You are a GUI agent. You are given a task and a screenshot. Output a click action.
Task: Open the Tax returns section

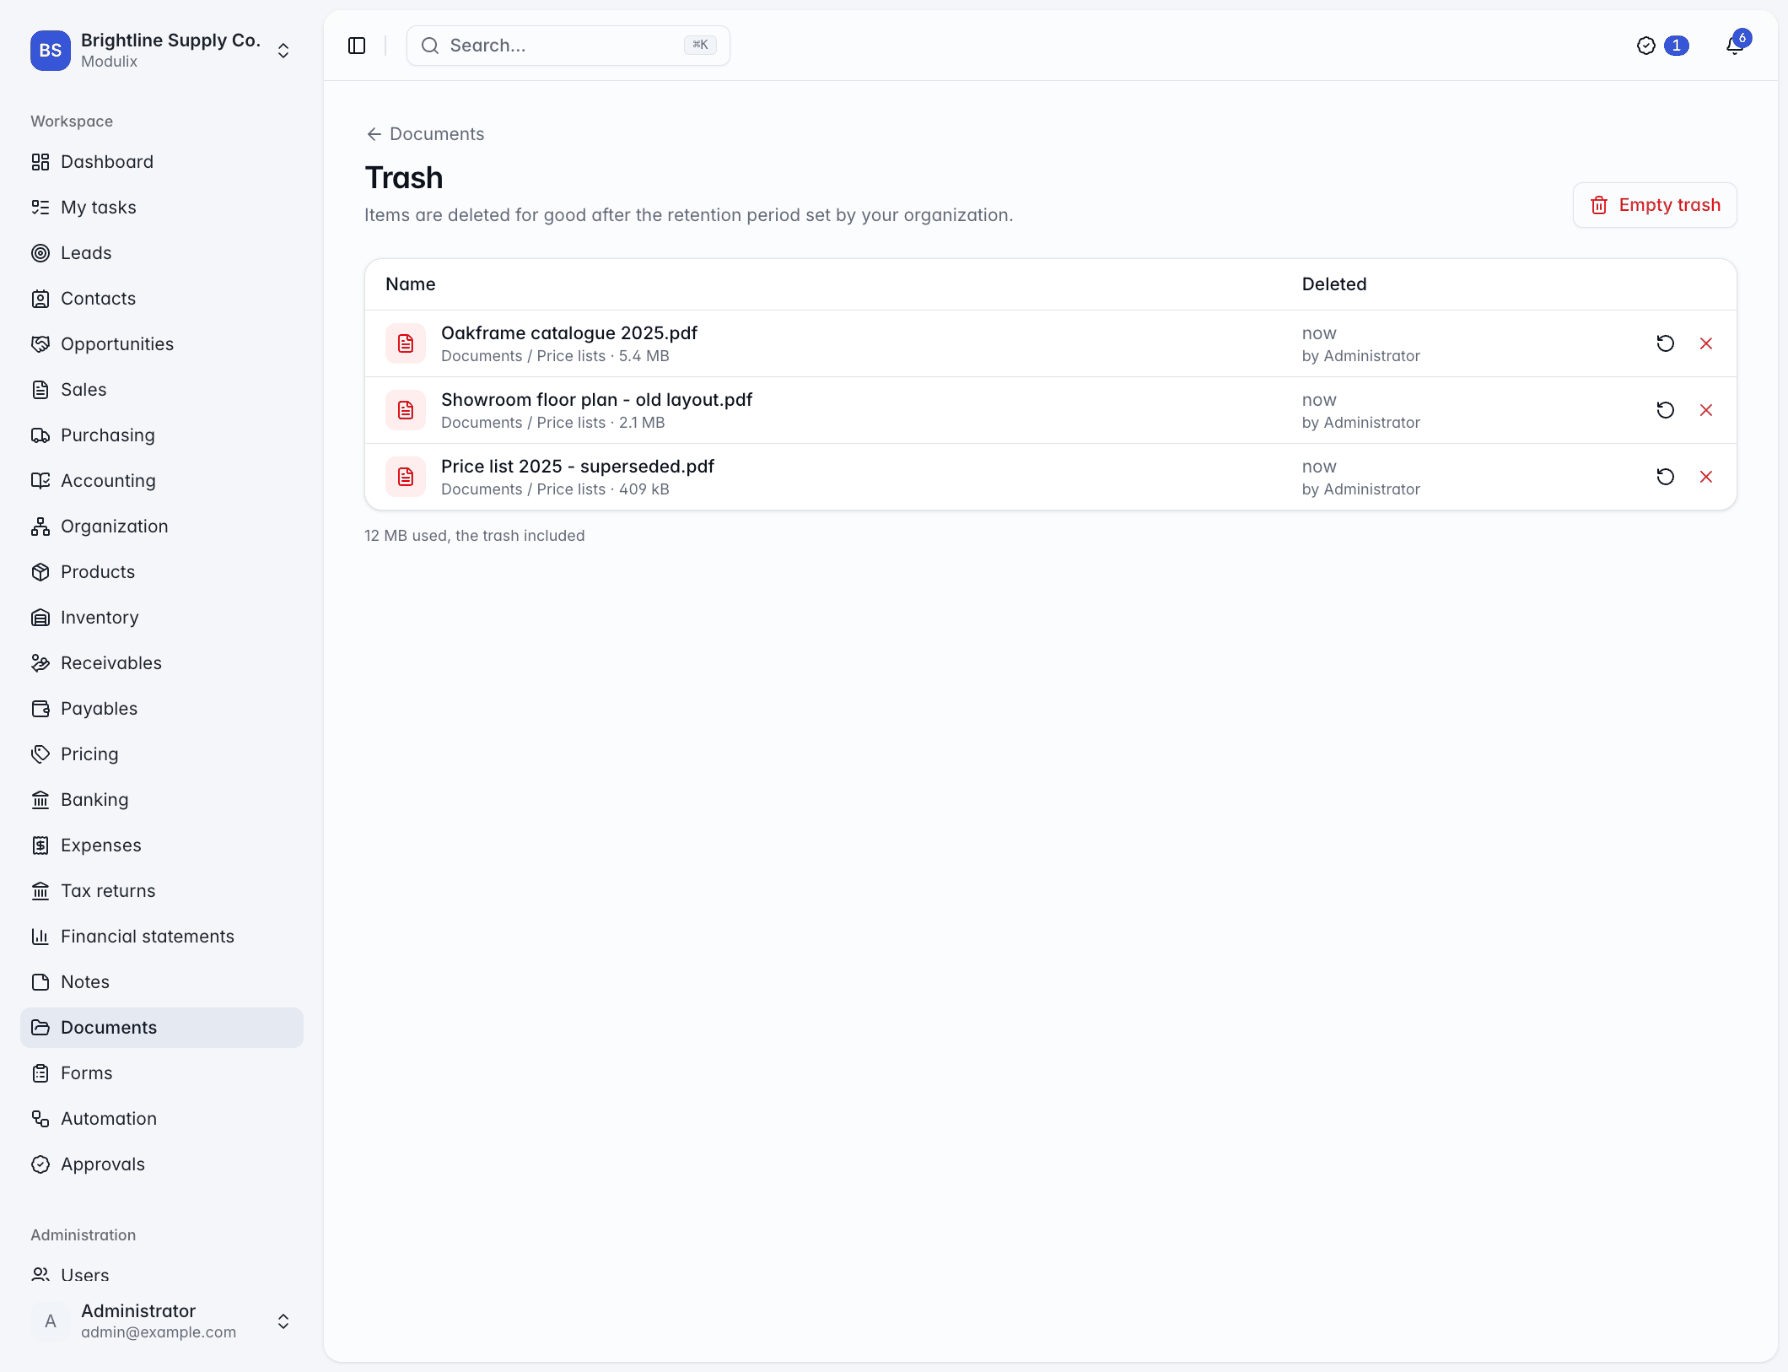(161, 890)
